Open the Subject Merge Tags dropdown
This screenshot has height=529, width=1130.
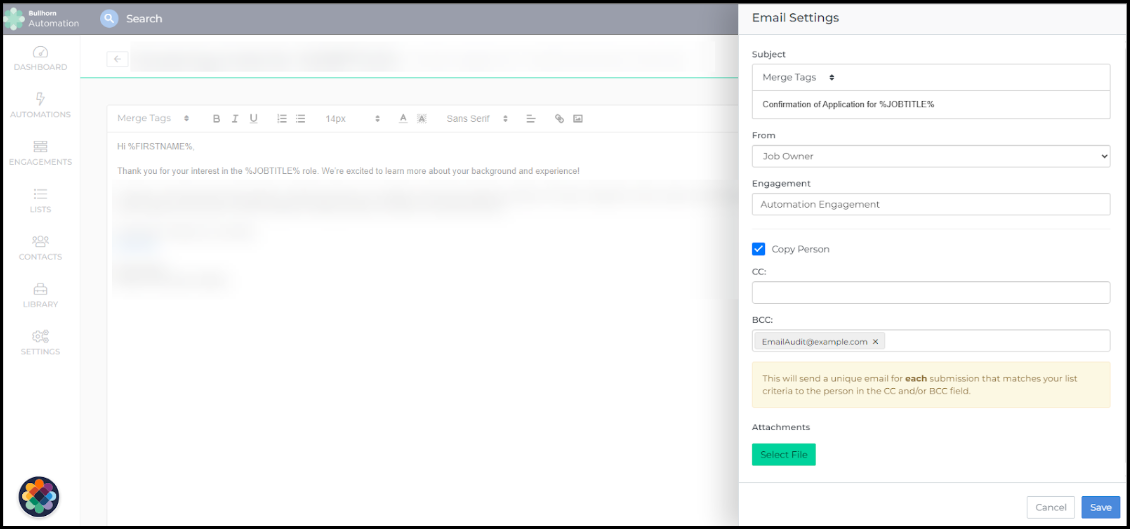point(798,77)
